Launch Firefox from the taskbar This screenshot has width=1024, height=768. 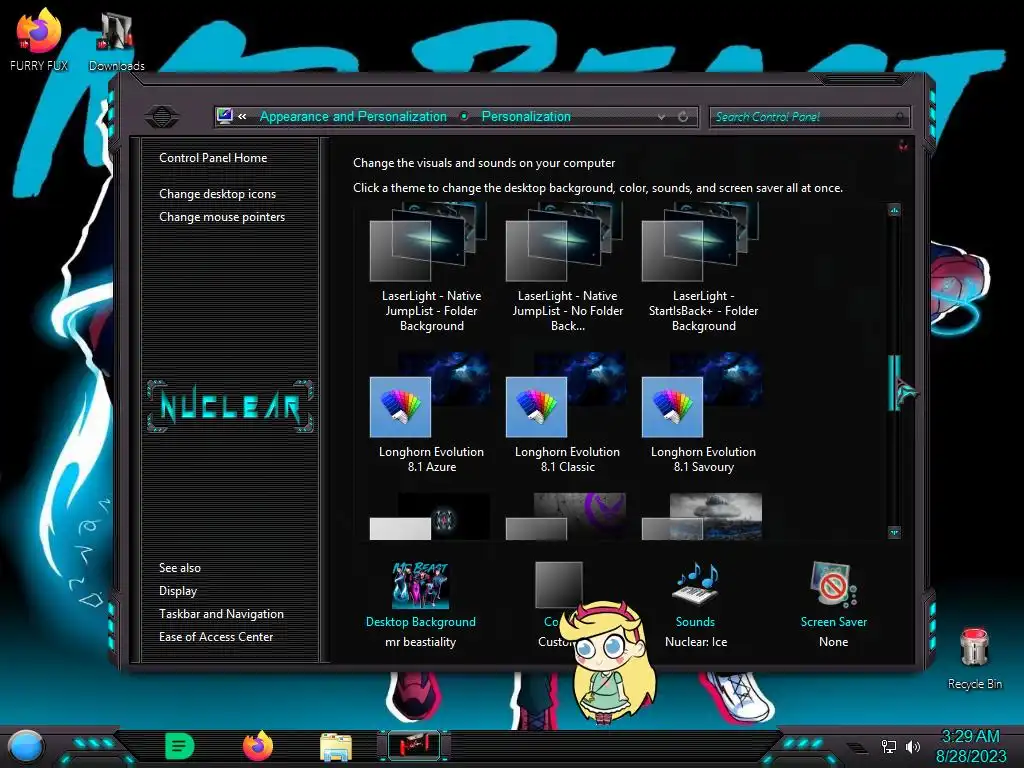pyautogui.click(x=258, y=746)
